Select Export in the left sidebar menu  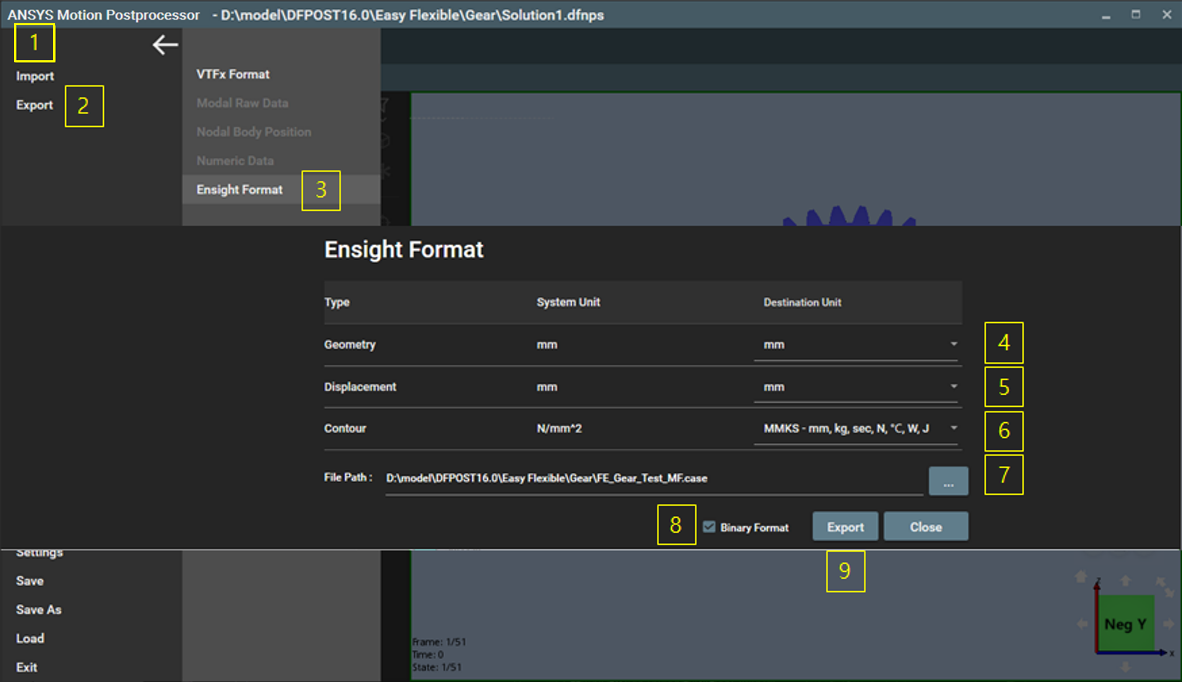(34, 104)
